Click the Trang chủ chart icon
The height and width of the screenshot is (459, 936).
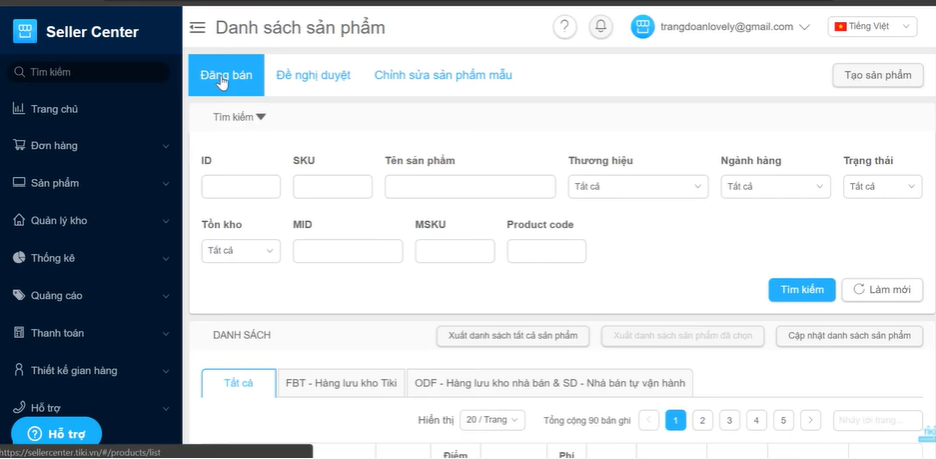click(x=18, y=109)
